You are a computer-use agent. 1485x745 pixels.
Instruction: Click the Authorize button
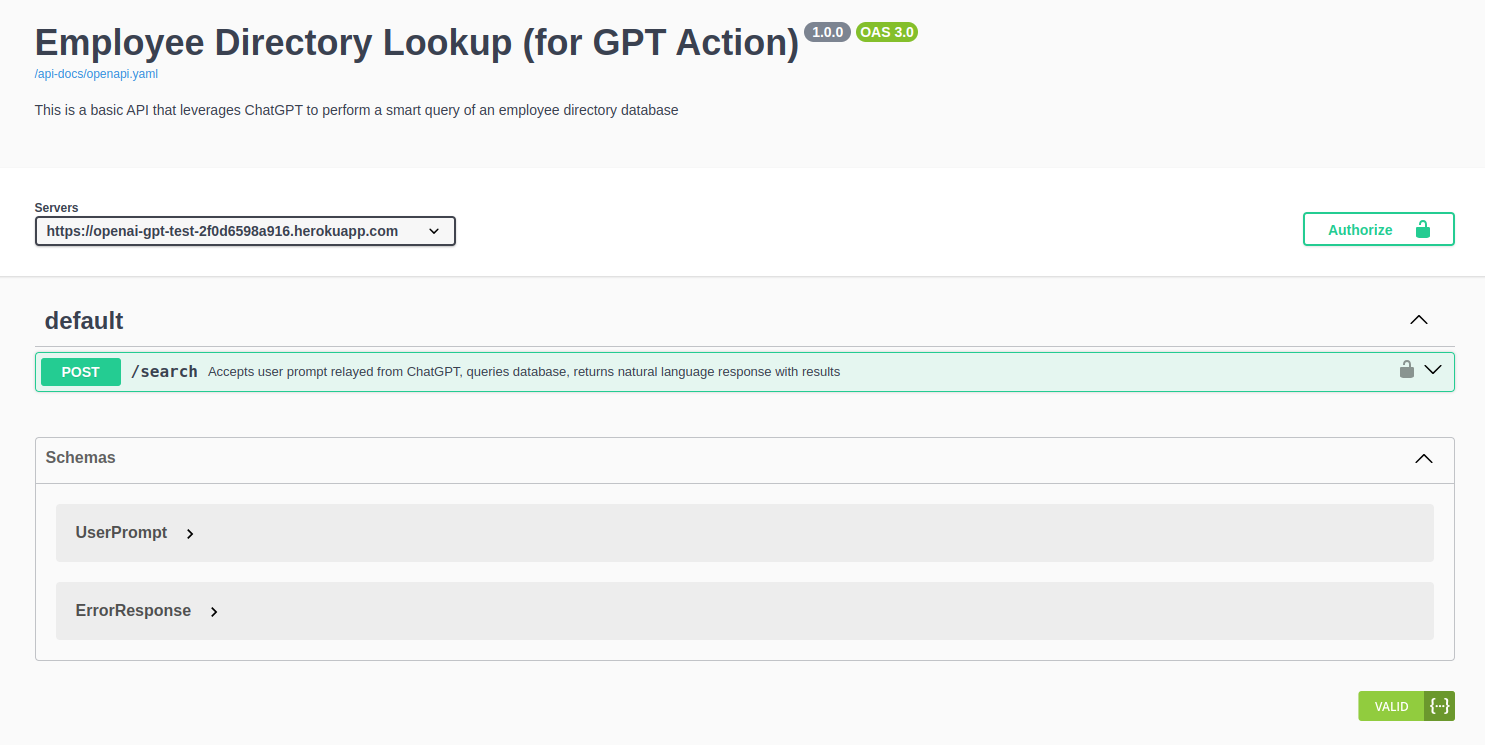[x=1378, y=229]
